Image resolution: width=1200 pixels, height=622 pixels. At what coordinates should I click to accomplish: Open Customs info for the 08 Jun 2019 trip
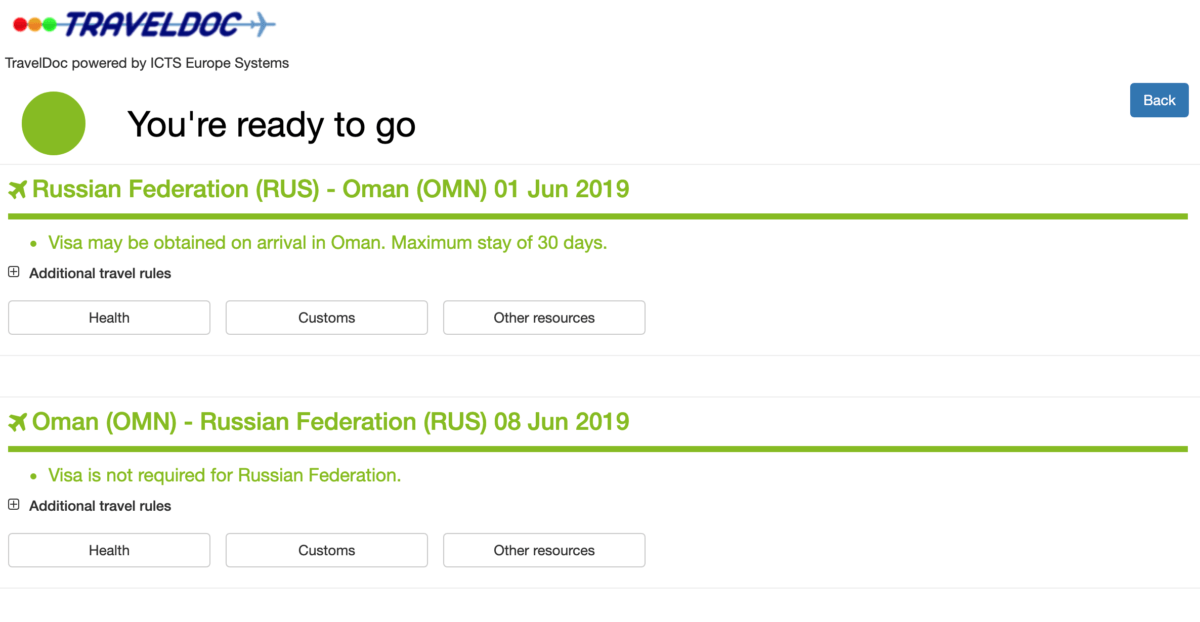(327, 550)
